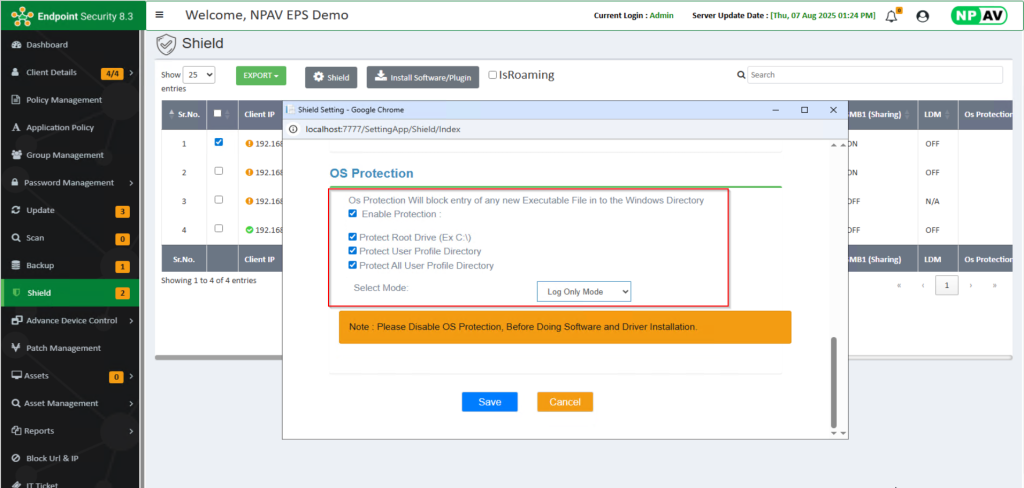Viewport: 1024px width, 488px height.
Task: Click the notification bell icon
Action: 892,16
